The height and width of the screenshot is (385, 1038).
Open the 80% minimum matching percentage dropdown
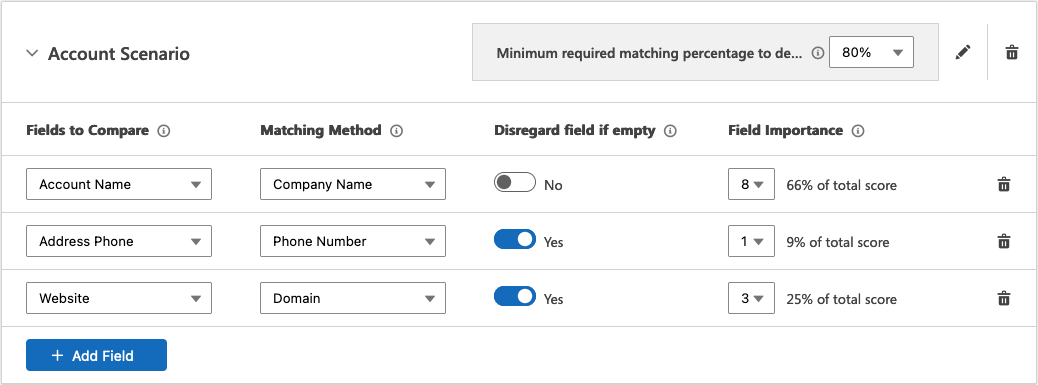tap(871, 52)
